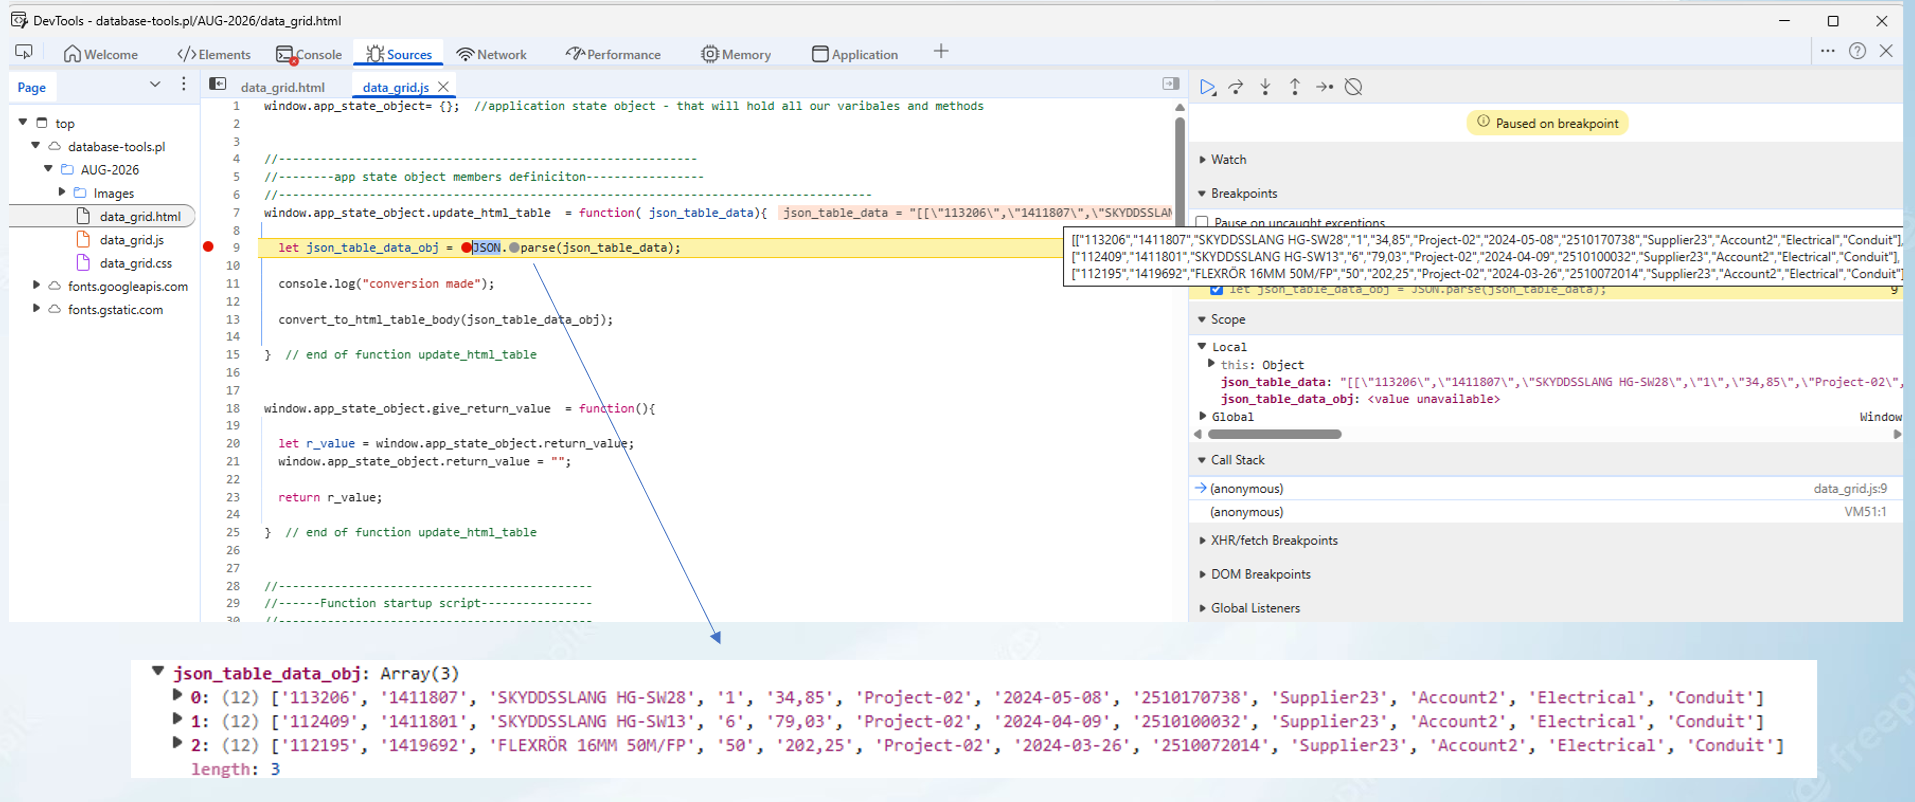Expand the Images folder
This screenshot has height=802, width=1915.
[x=62, y=192]
